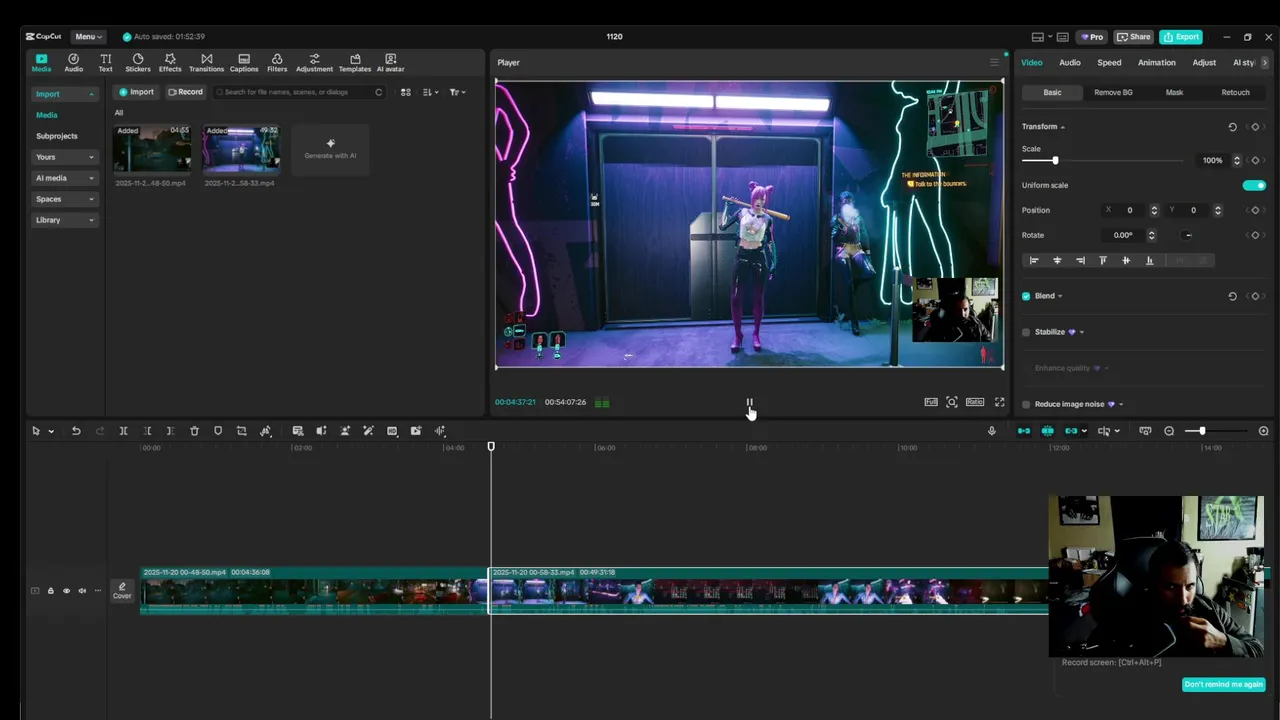
Task: Open the Text tool panel
Action: (x=105, y=63)
